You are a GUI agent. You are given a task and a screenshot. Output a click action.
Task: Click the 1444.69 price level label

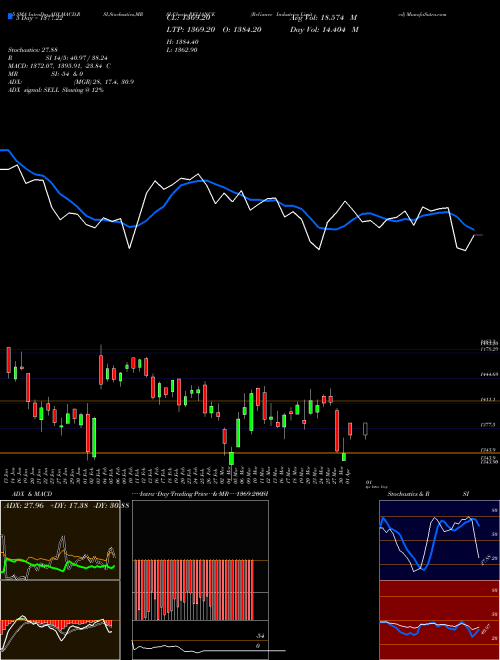(489, 374)
